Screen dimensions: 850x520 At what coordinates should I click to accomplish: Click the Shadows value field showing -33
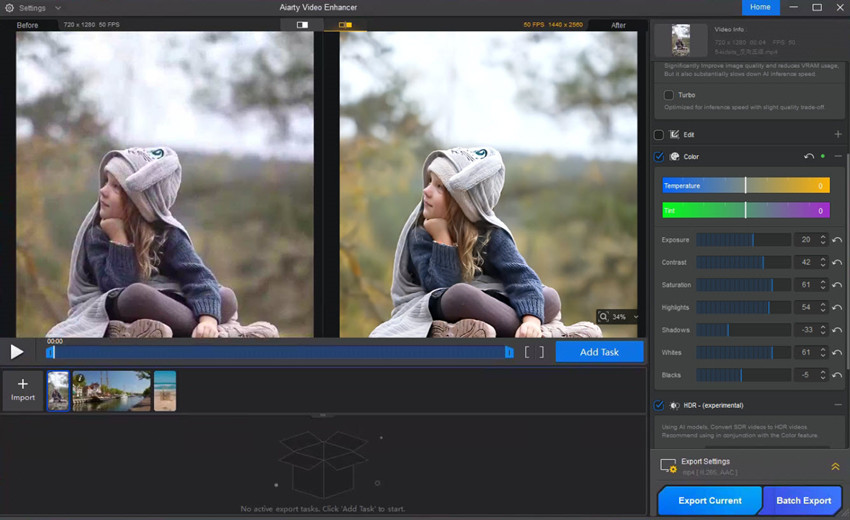click(806, 330)
